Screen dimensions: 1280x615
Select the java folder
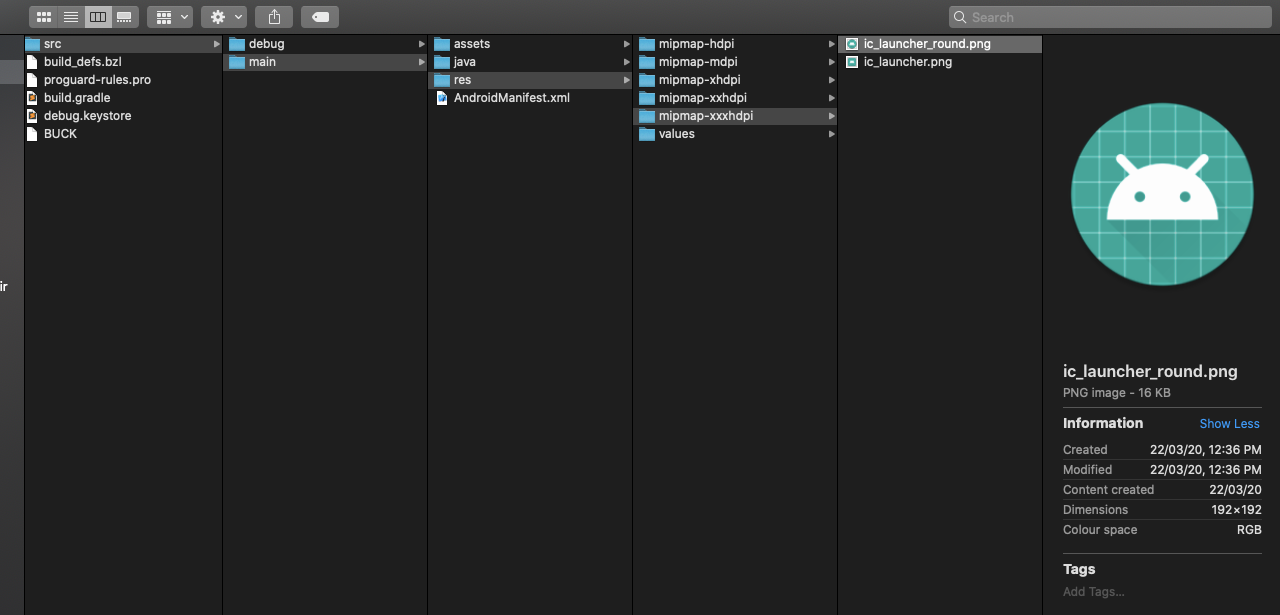coord(530,62)
